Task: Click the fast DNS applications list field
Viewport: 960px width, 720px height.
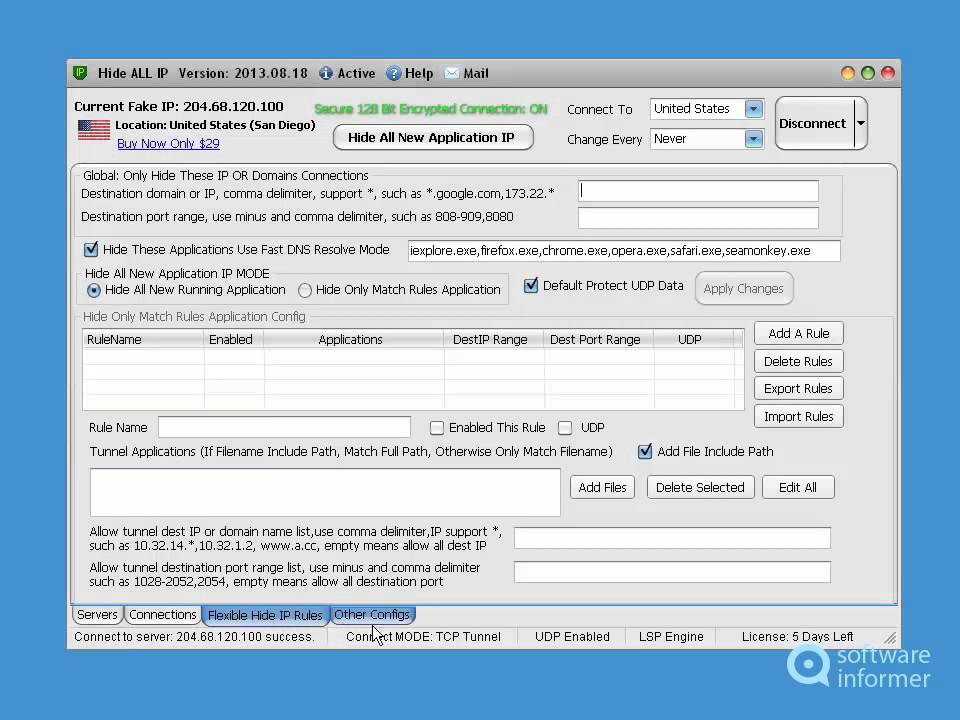Action: tap(624, 250)
